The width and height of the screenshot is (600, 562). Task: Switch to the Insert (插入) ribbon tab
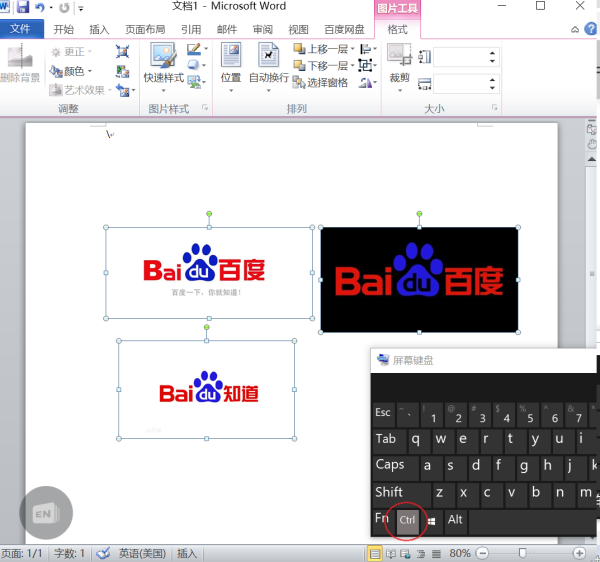click(x=99, y=29)
